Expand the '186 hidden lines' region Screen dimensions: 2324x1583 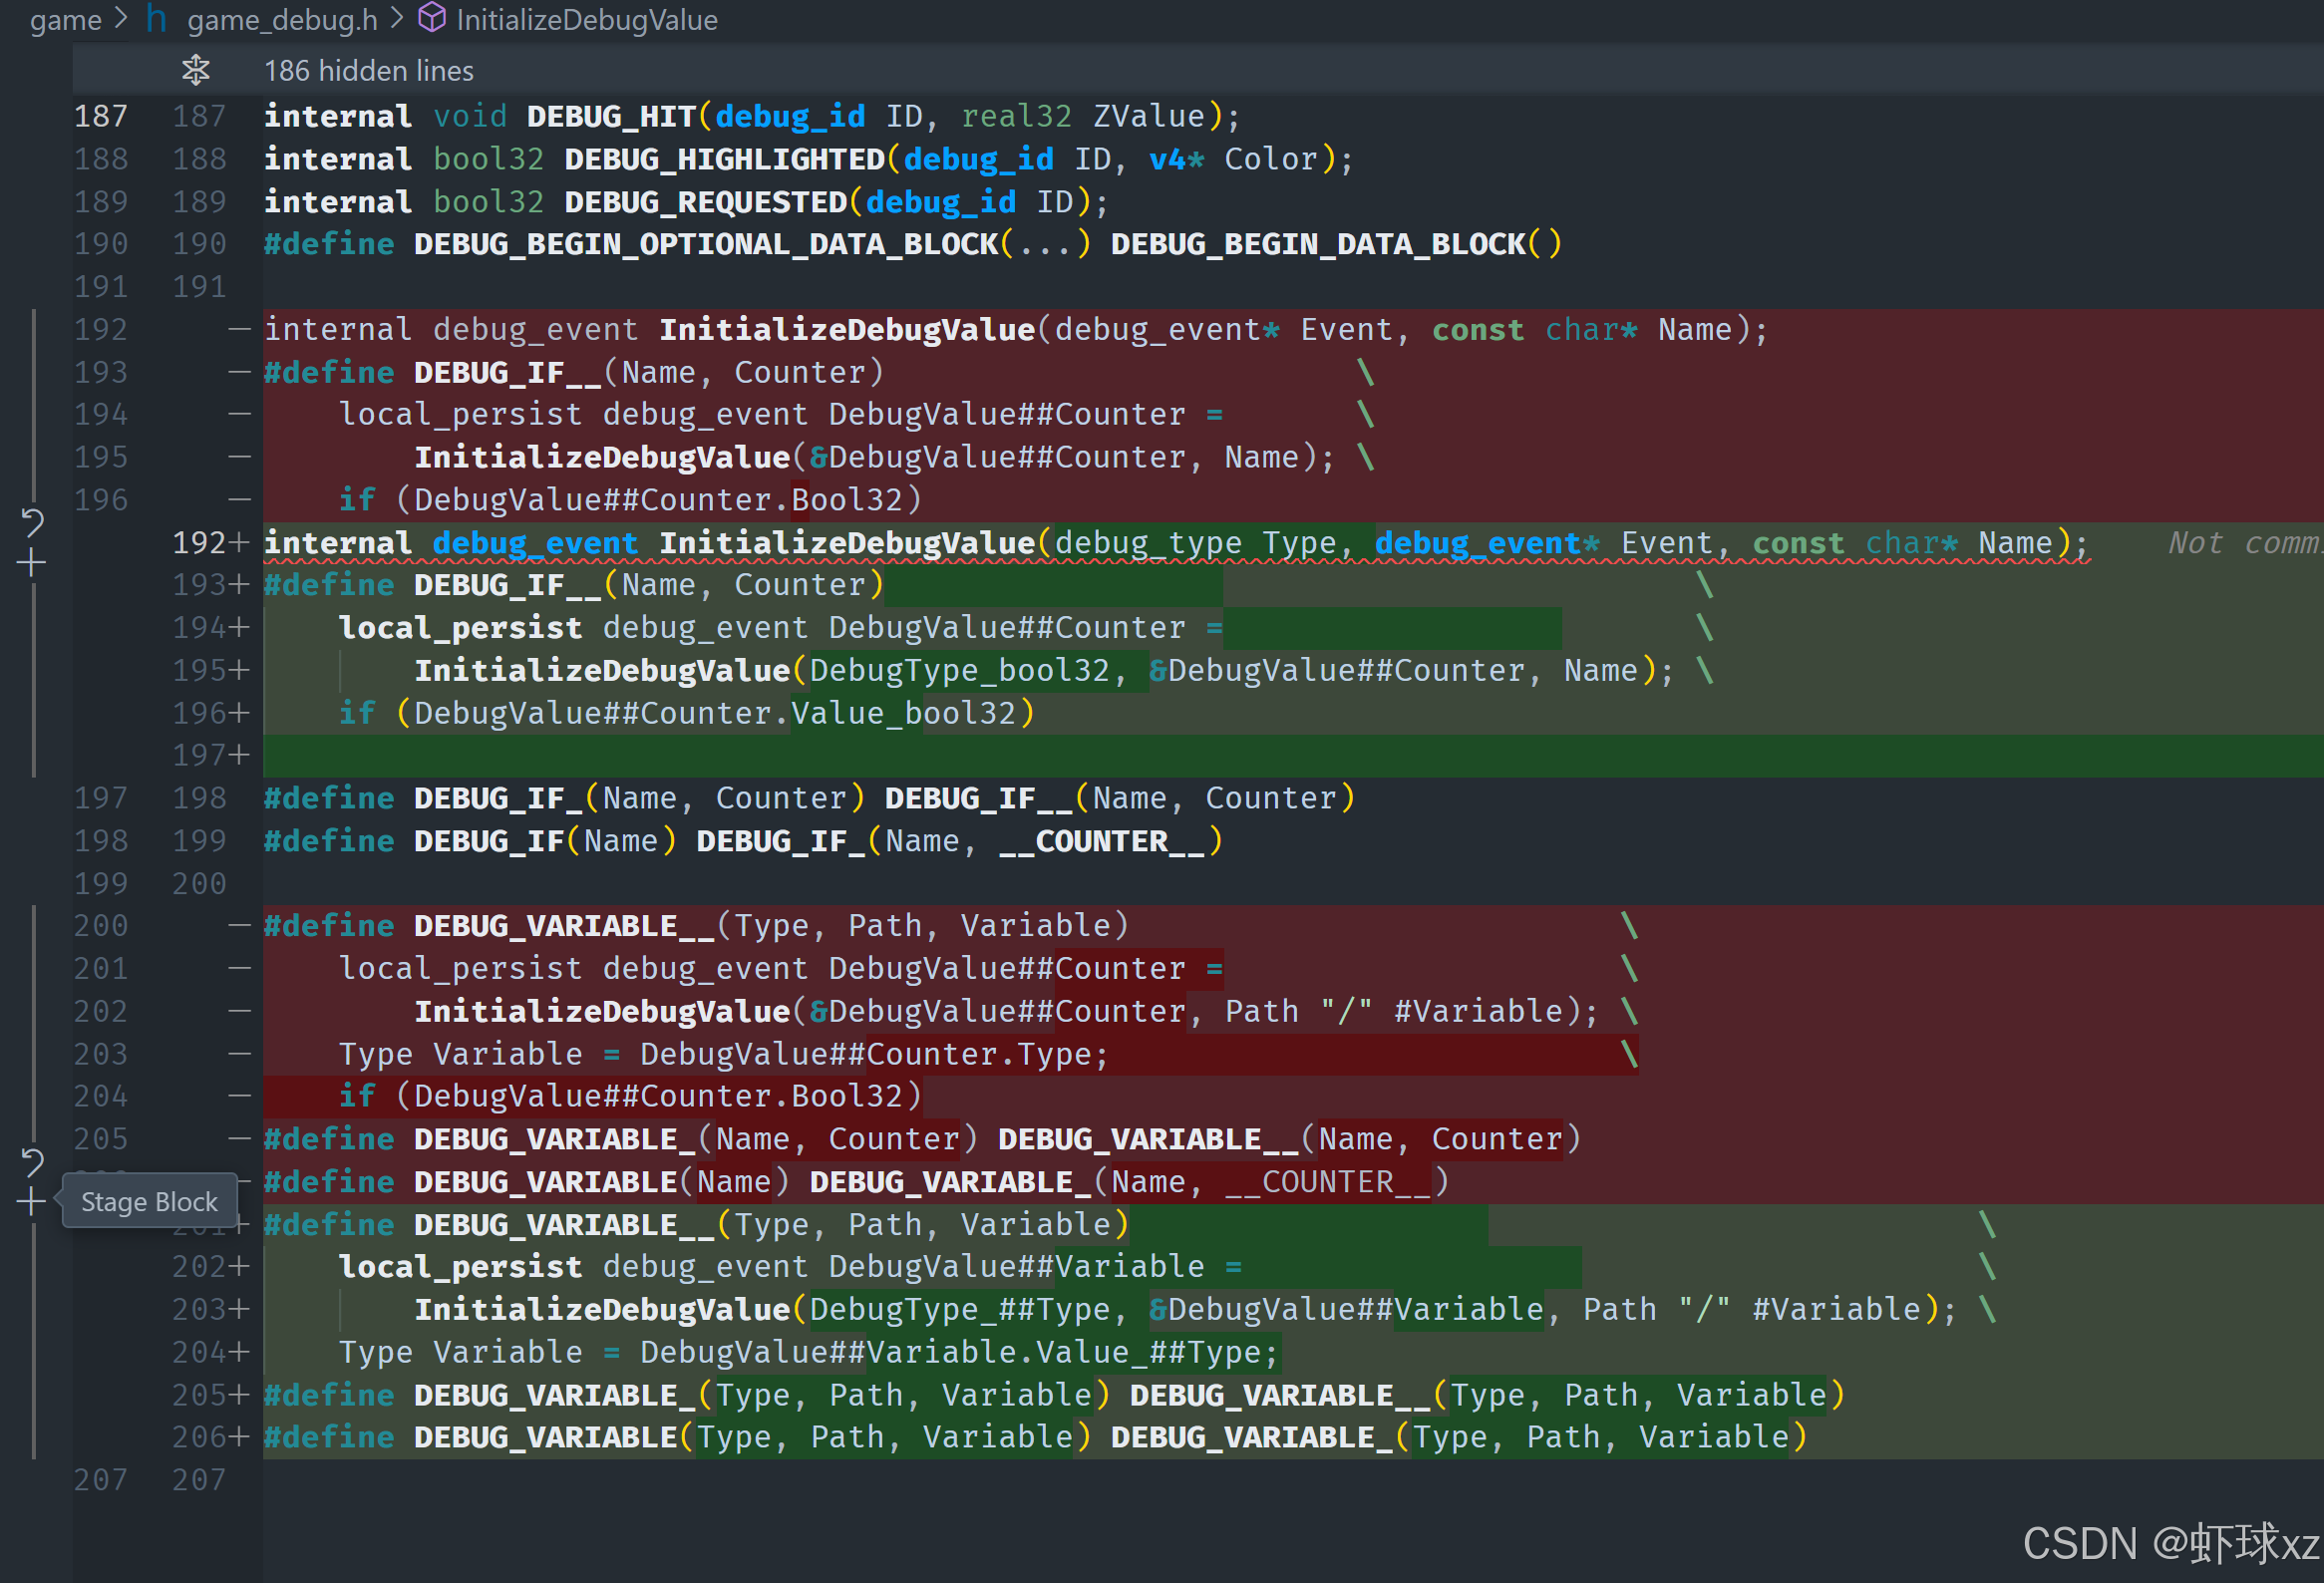(x=368, y=70)
